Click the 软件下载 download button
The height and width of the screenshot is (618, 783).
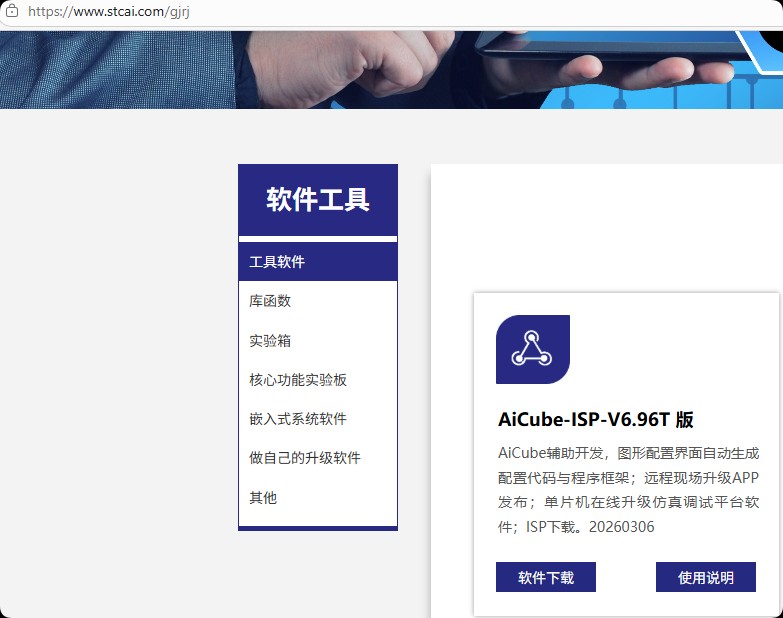pyautogui.click(x=546, y=577)
